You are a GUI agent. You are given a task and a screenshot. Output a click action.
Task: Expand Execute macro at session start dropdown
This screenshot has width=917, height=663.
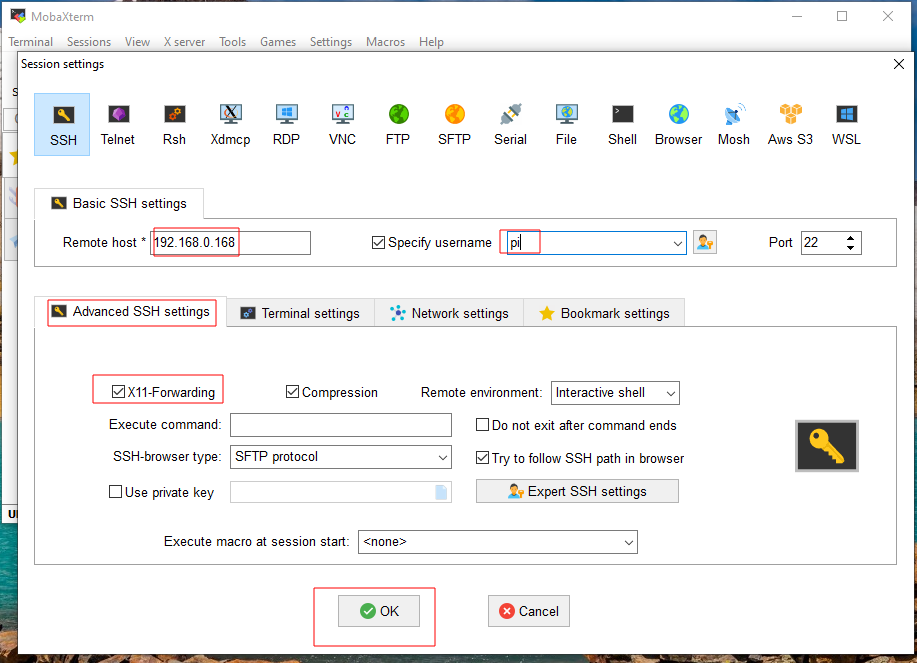629,543
